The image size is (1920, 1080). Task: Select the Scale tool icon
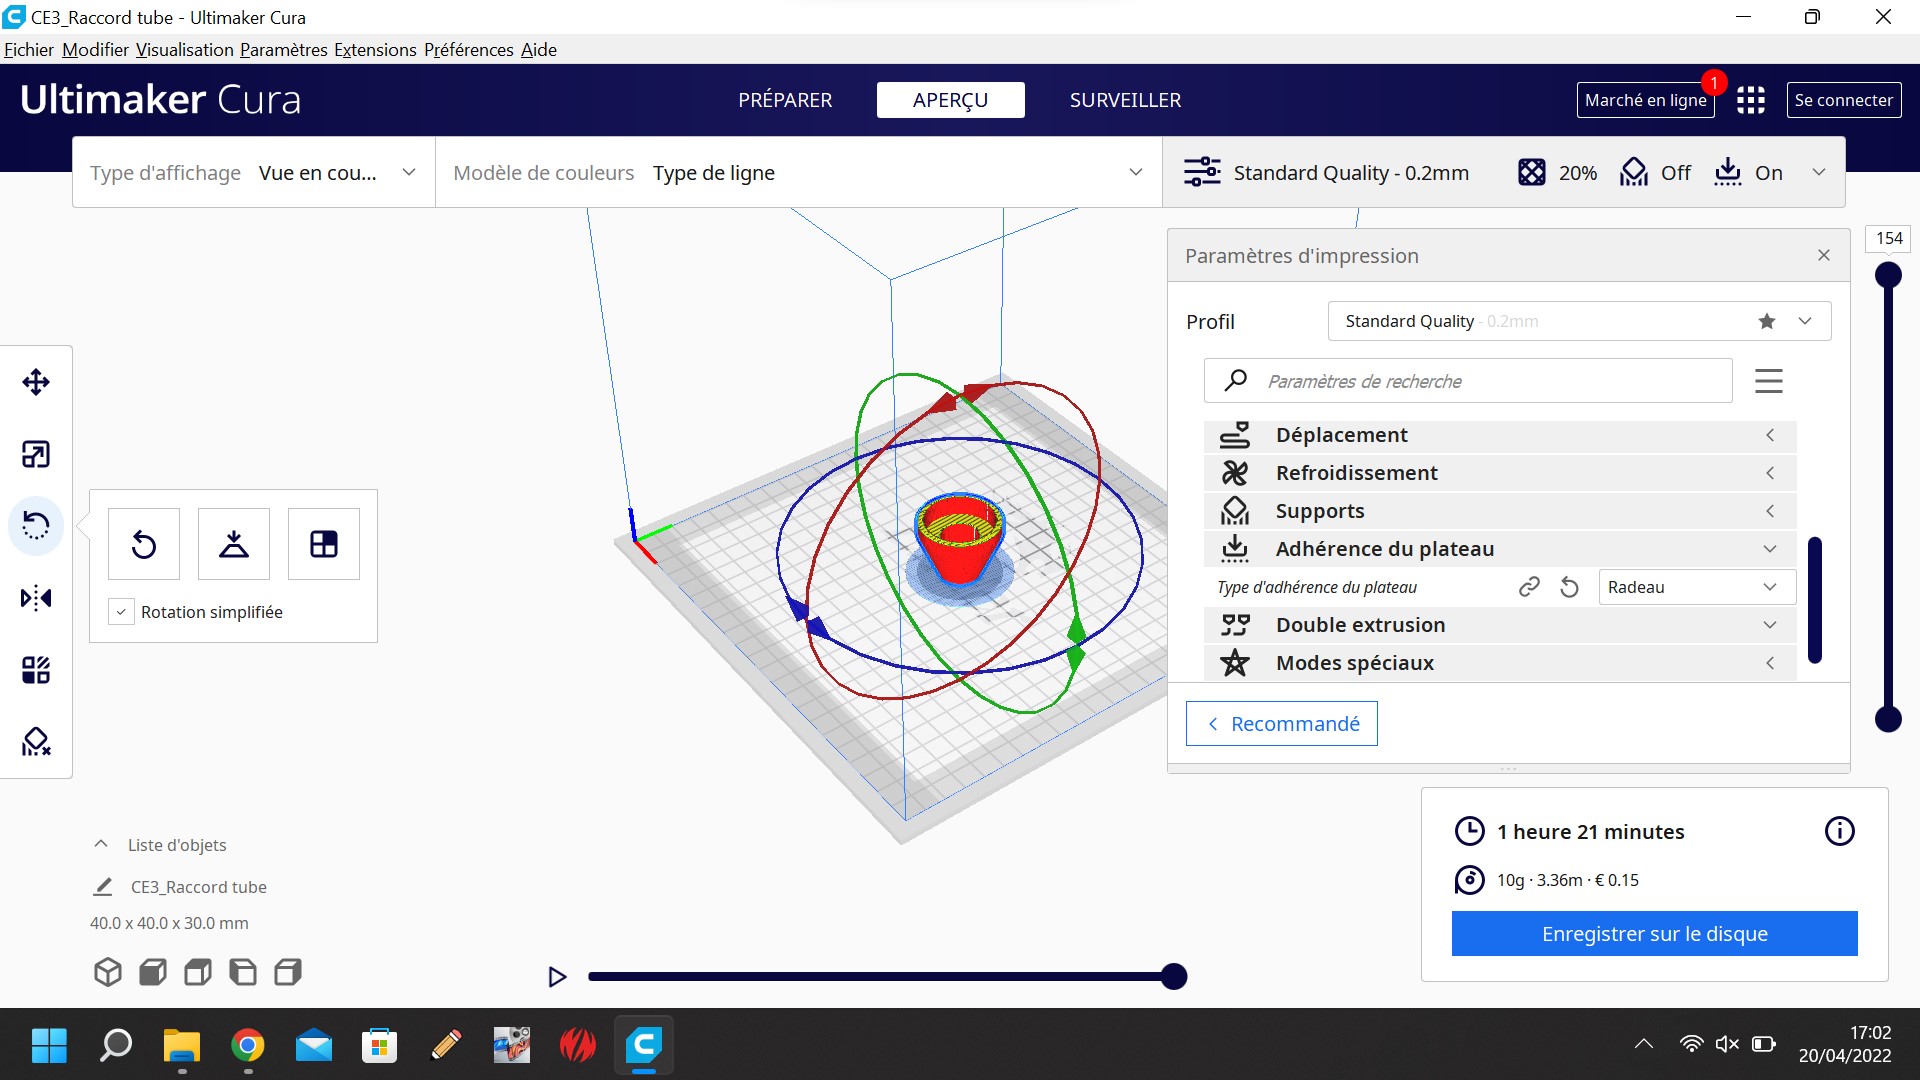click(x=36, y=454)
